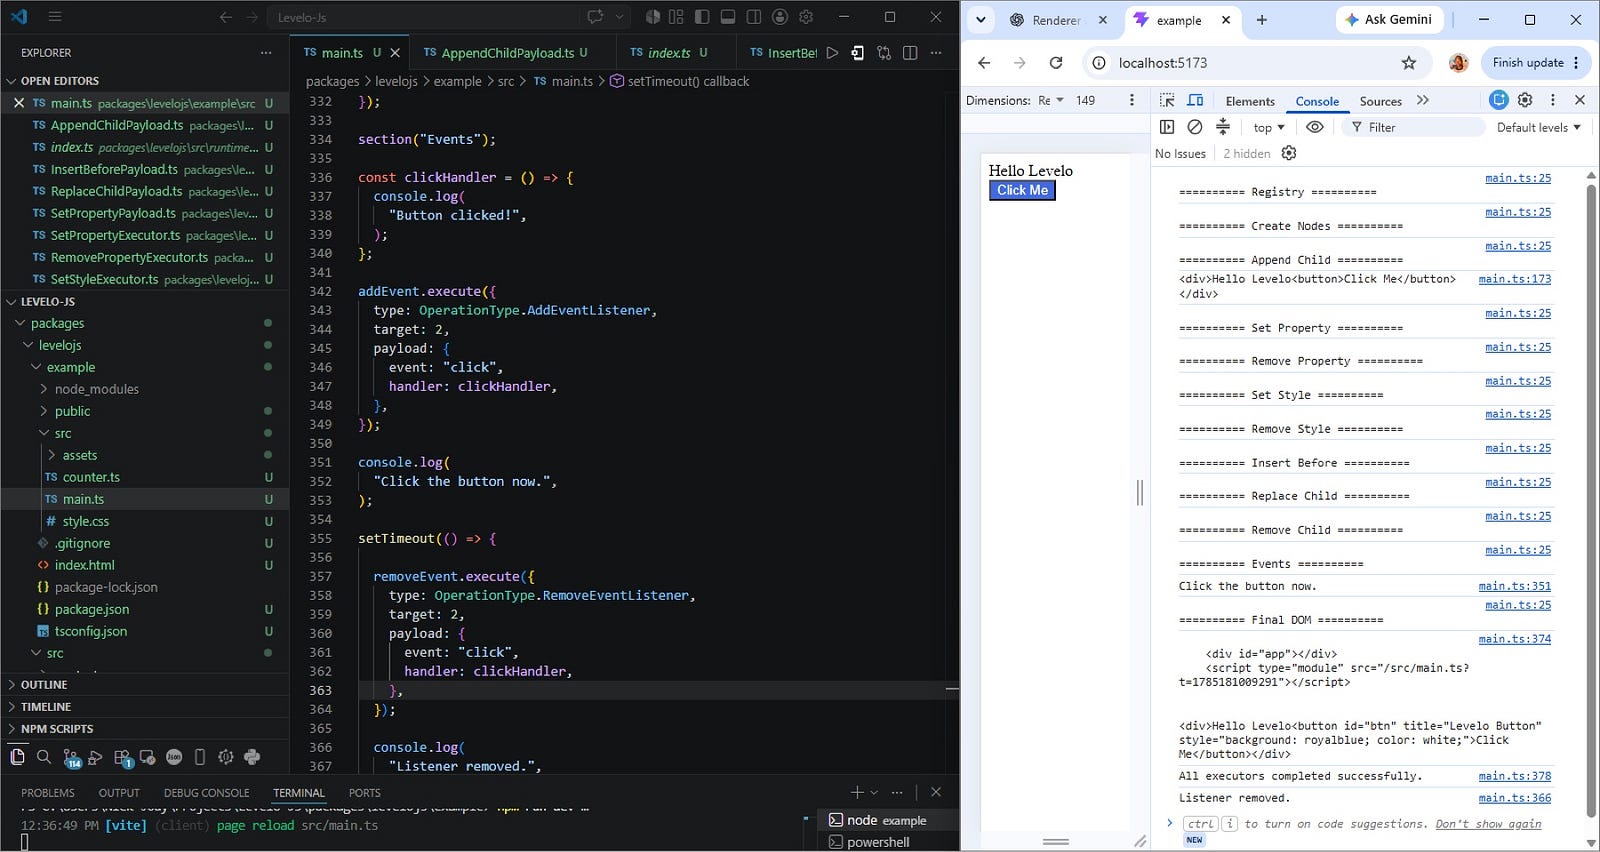The image size is (1600, 852).
Task: Click the blue Click Me button on the page
Action: (1022, 190)
